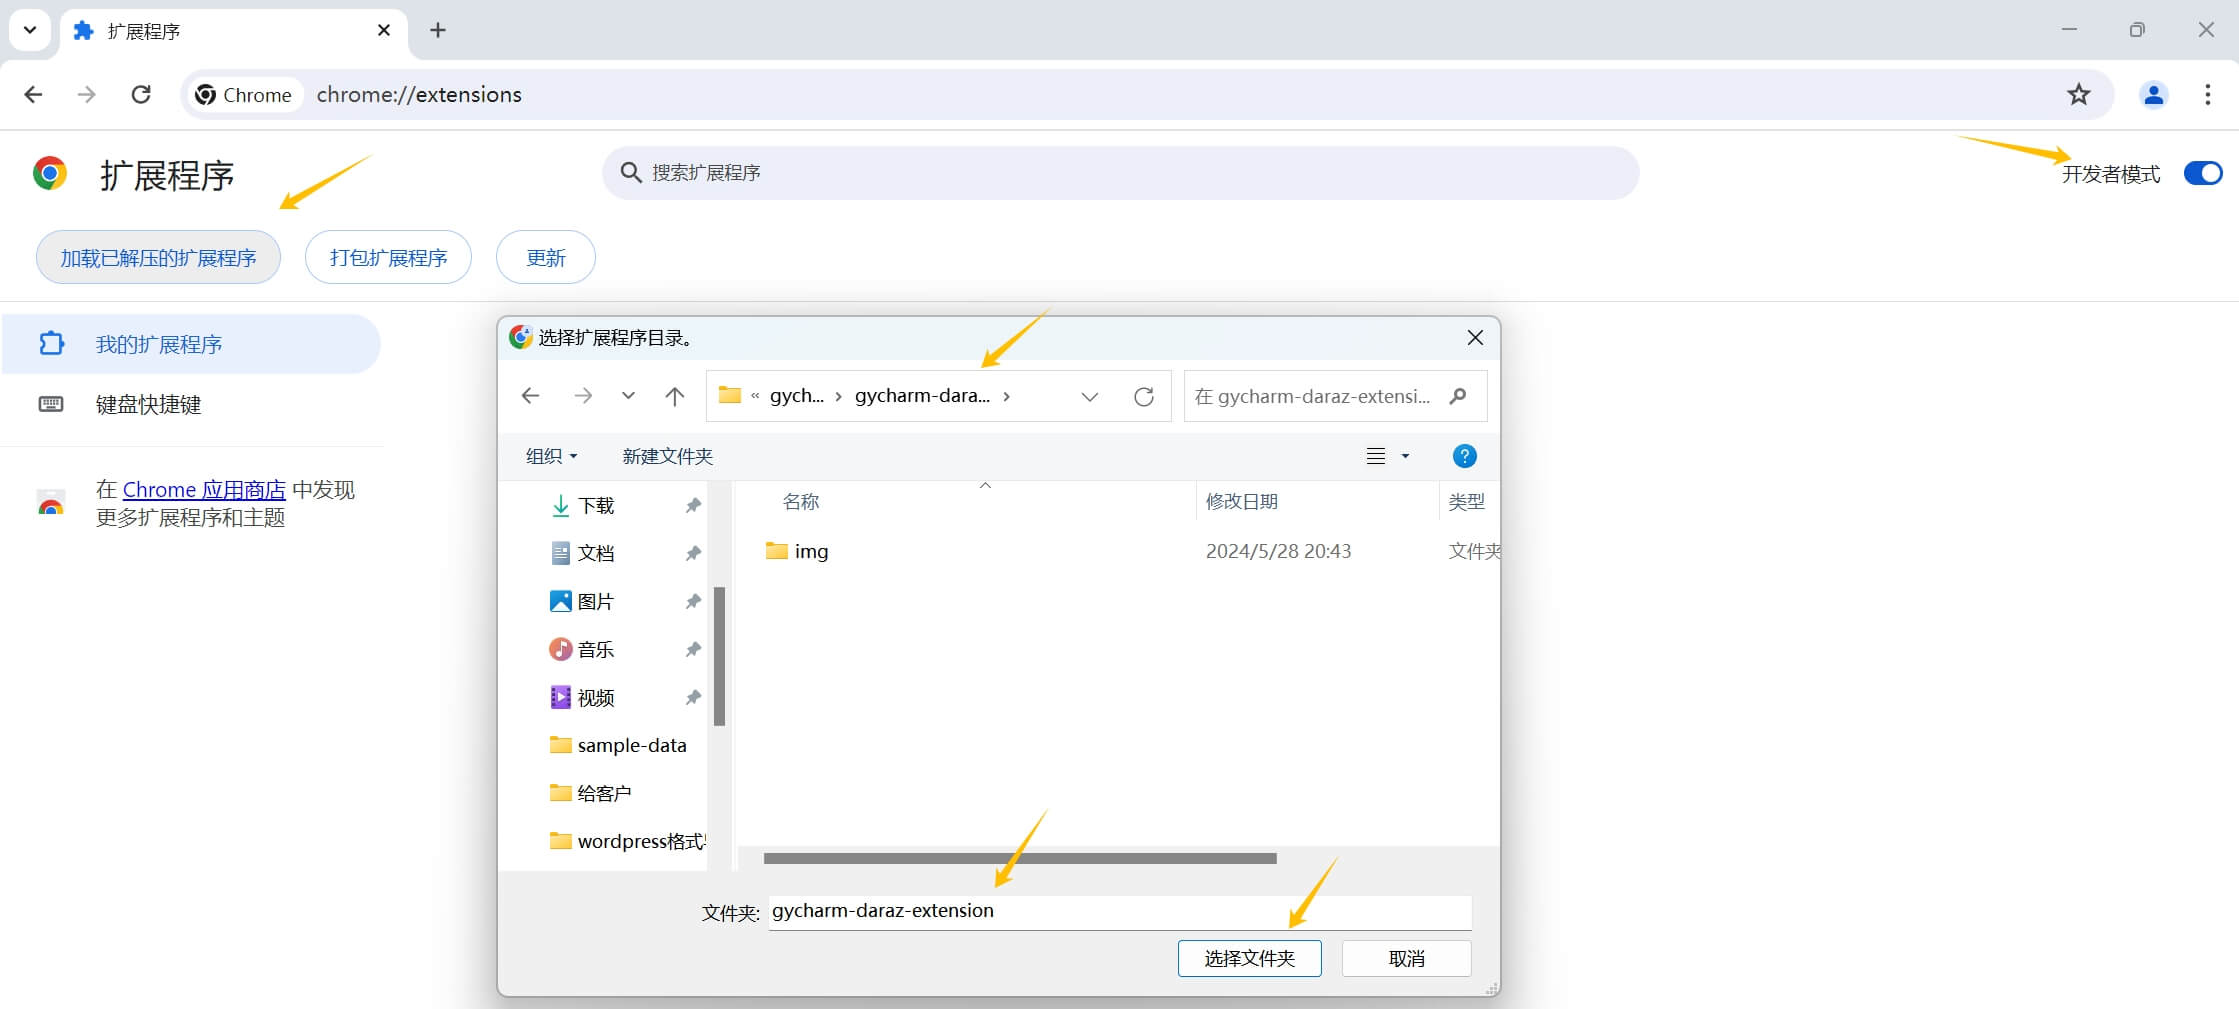
Task: Click the horizontal scrollbar in the file list
Action: tap(1020, 858)
